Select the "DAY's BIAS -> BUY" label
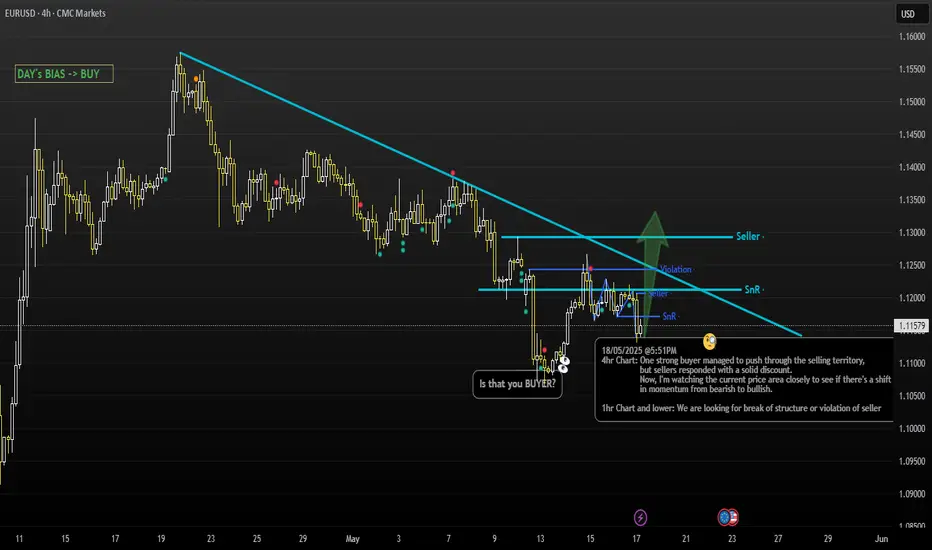This screenshot has height=550, width=932. 64,74
